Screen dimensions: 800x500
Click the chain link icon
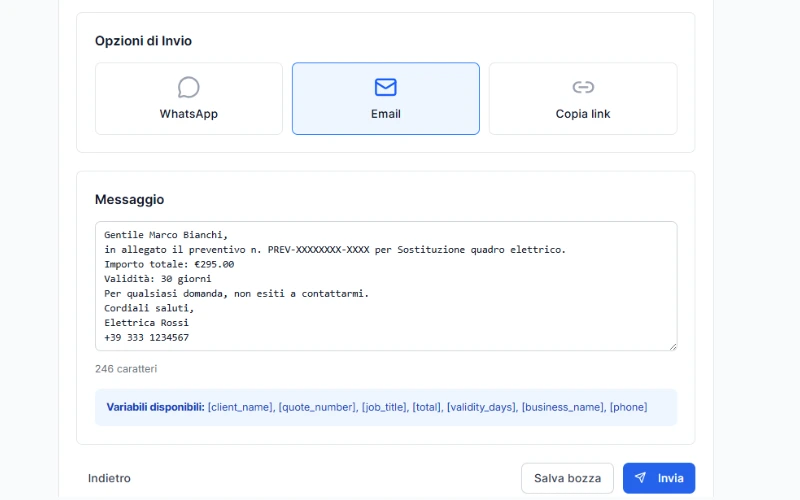point(583,87)
